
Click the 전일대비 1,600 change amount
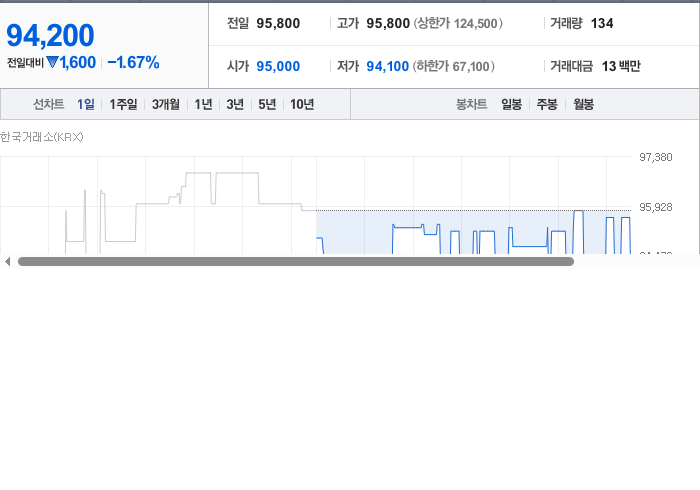coord(77,62)
